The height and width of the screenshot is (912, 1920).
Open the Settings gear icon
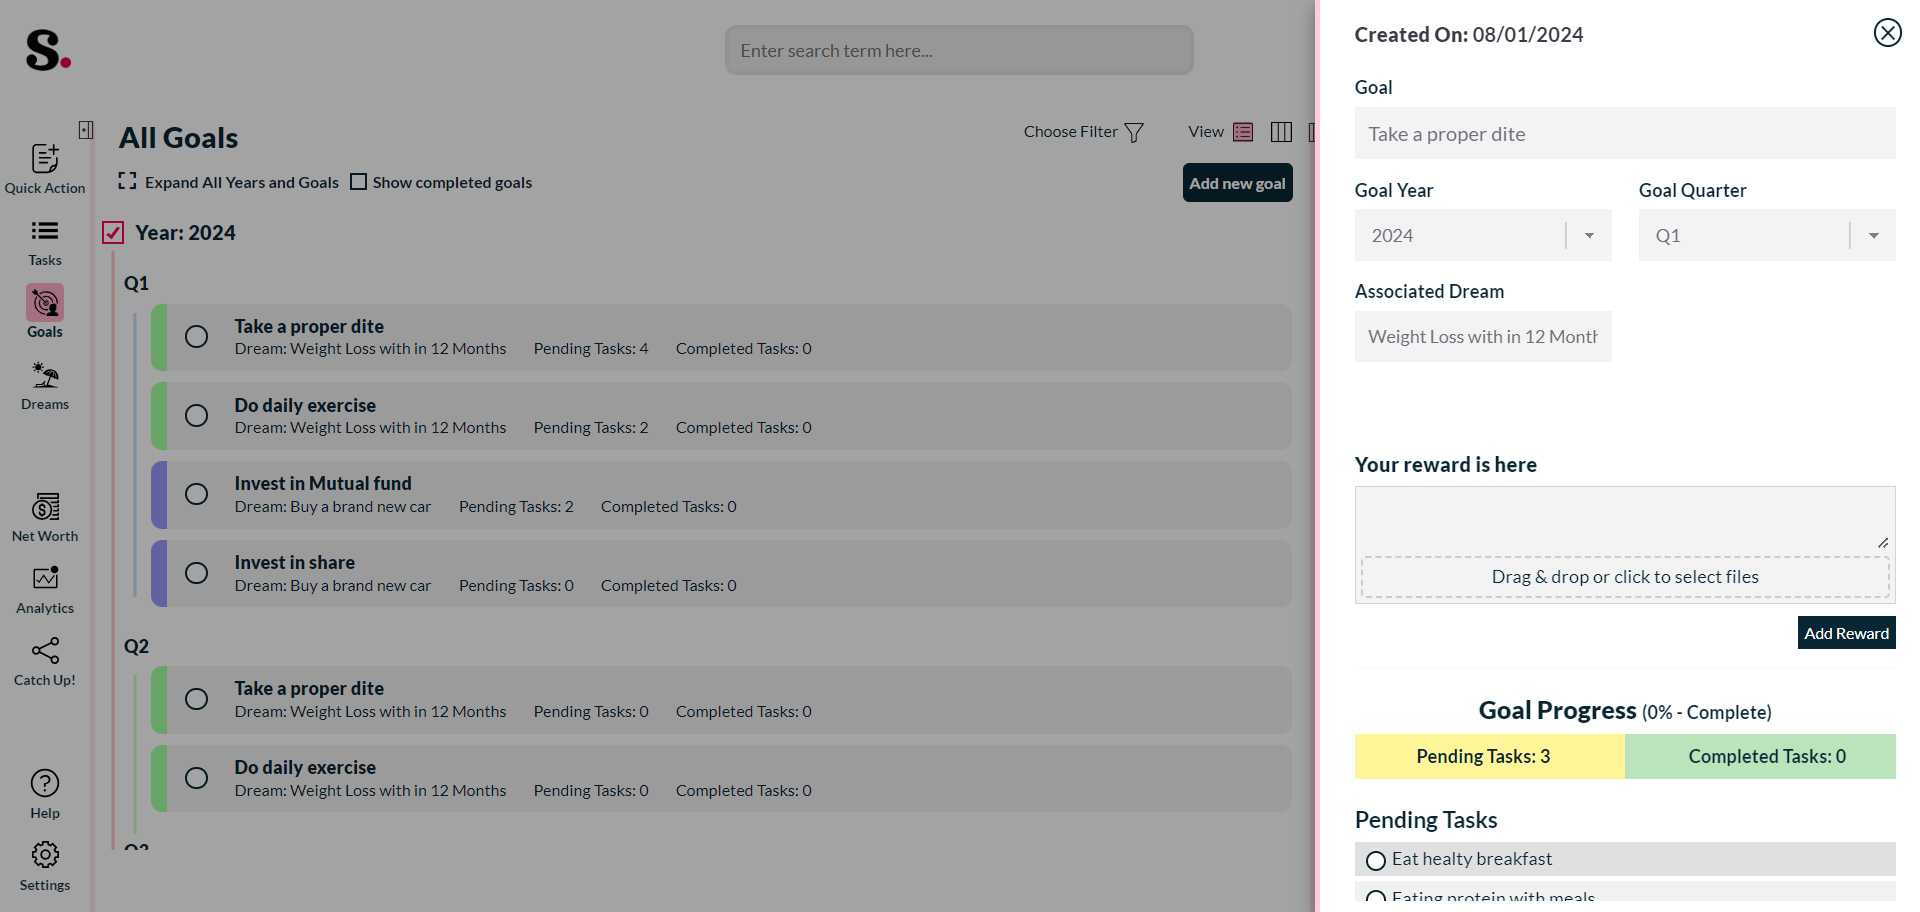[45, 855]
